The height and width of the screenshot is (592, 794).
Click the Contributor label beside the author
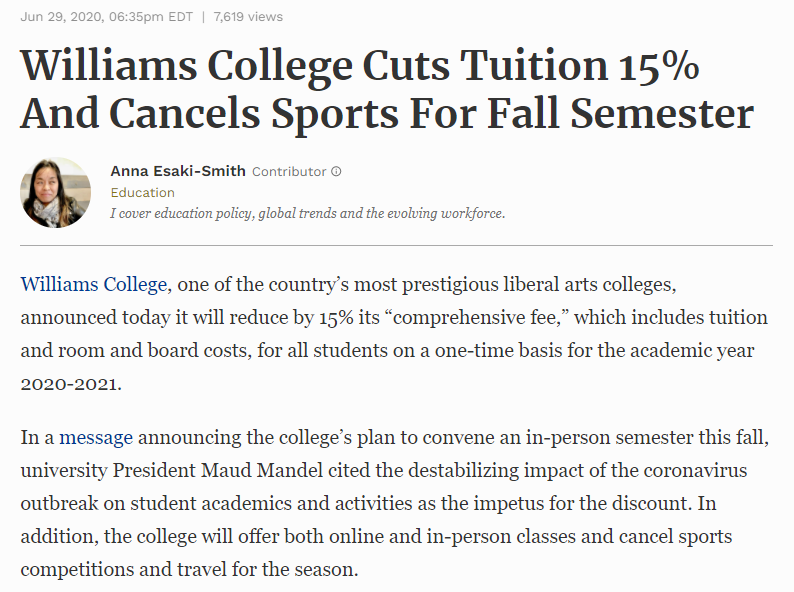pyautogui.click(x=289, y=171)
